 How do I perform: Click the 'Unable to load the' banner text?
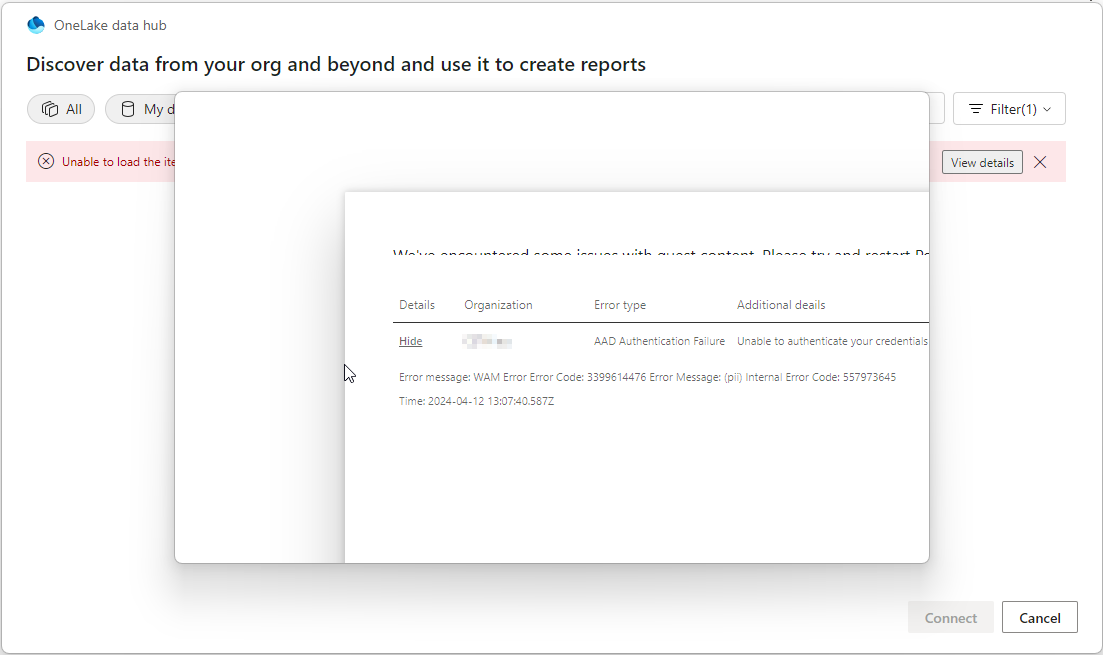coord(118,162)
